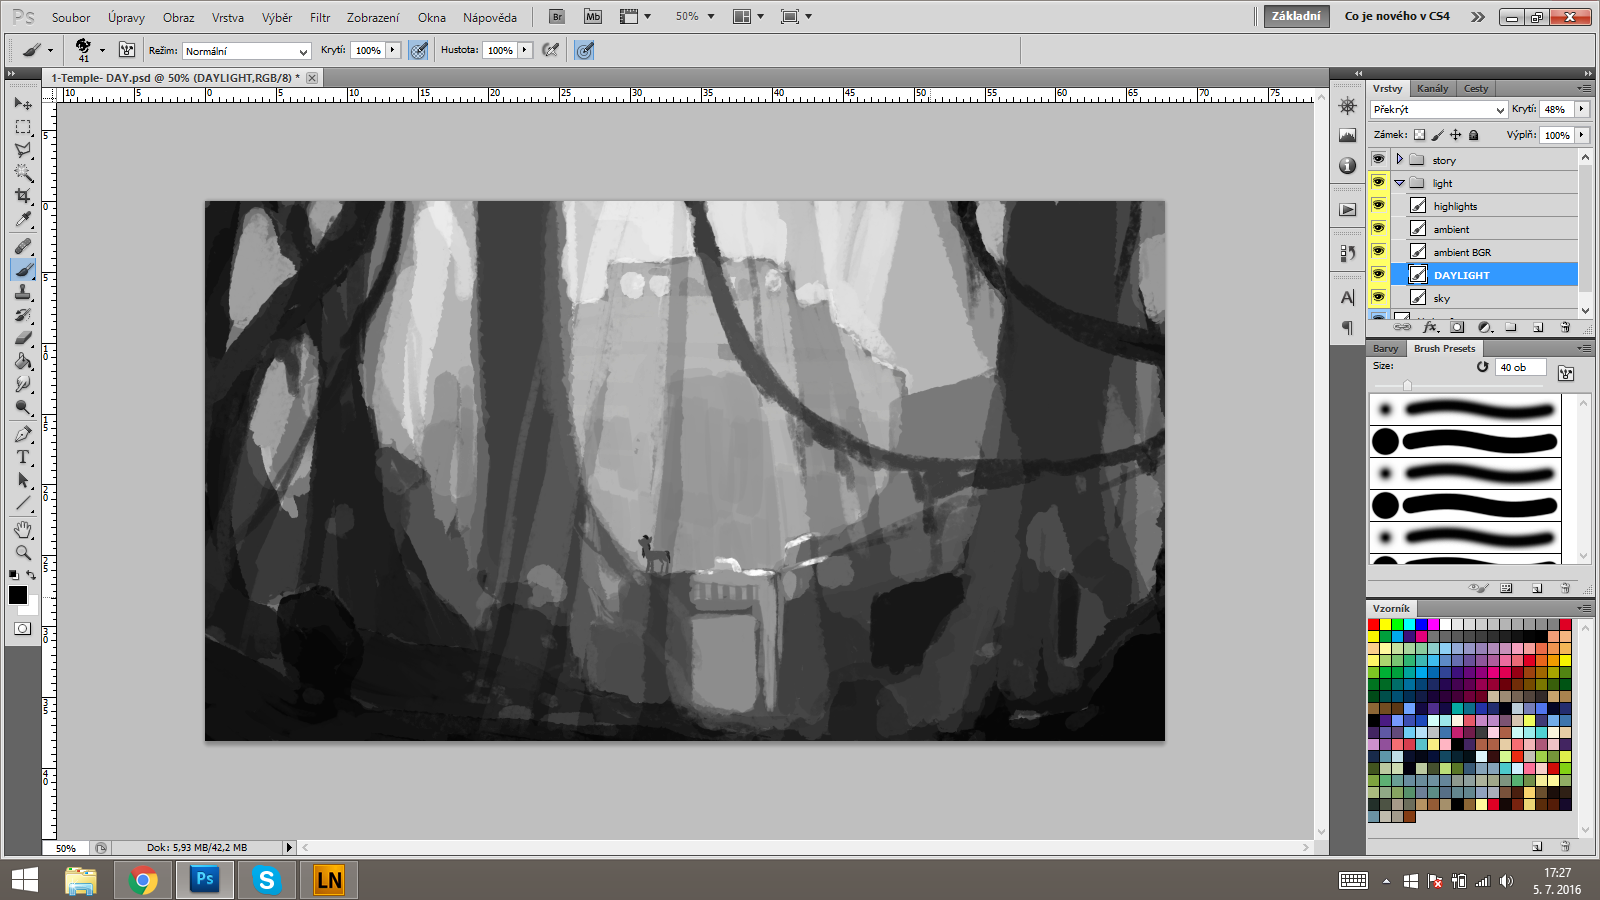
Task: Click the Pen tool icon
Action: pos(23,434)
